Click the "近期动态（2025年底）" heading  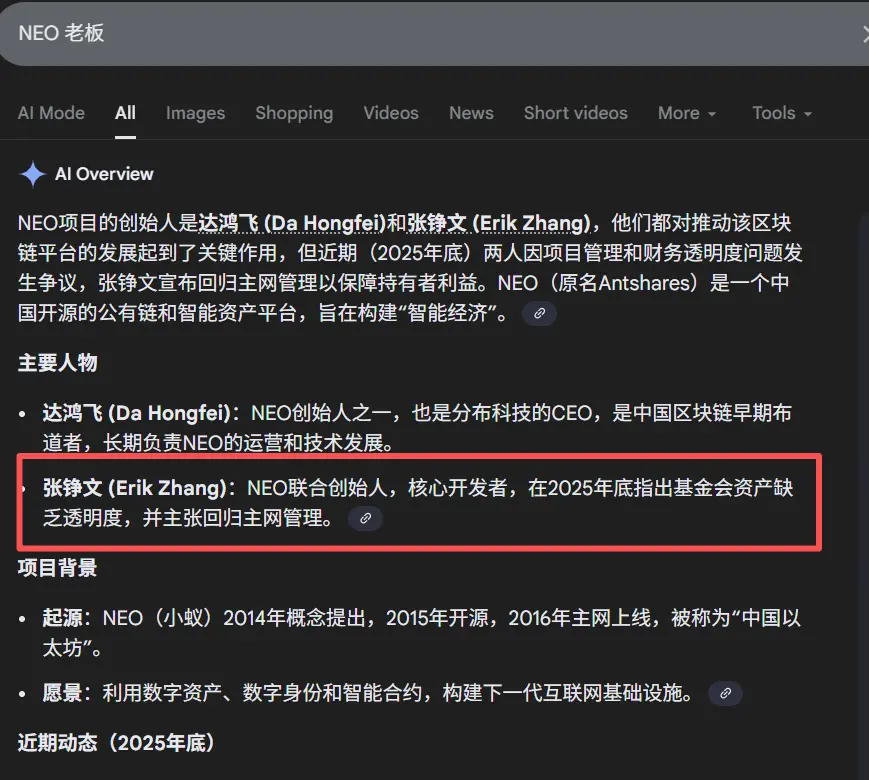[116, 743]
